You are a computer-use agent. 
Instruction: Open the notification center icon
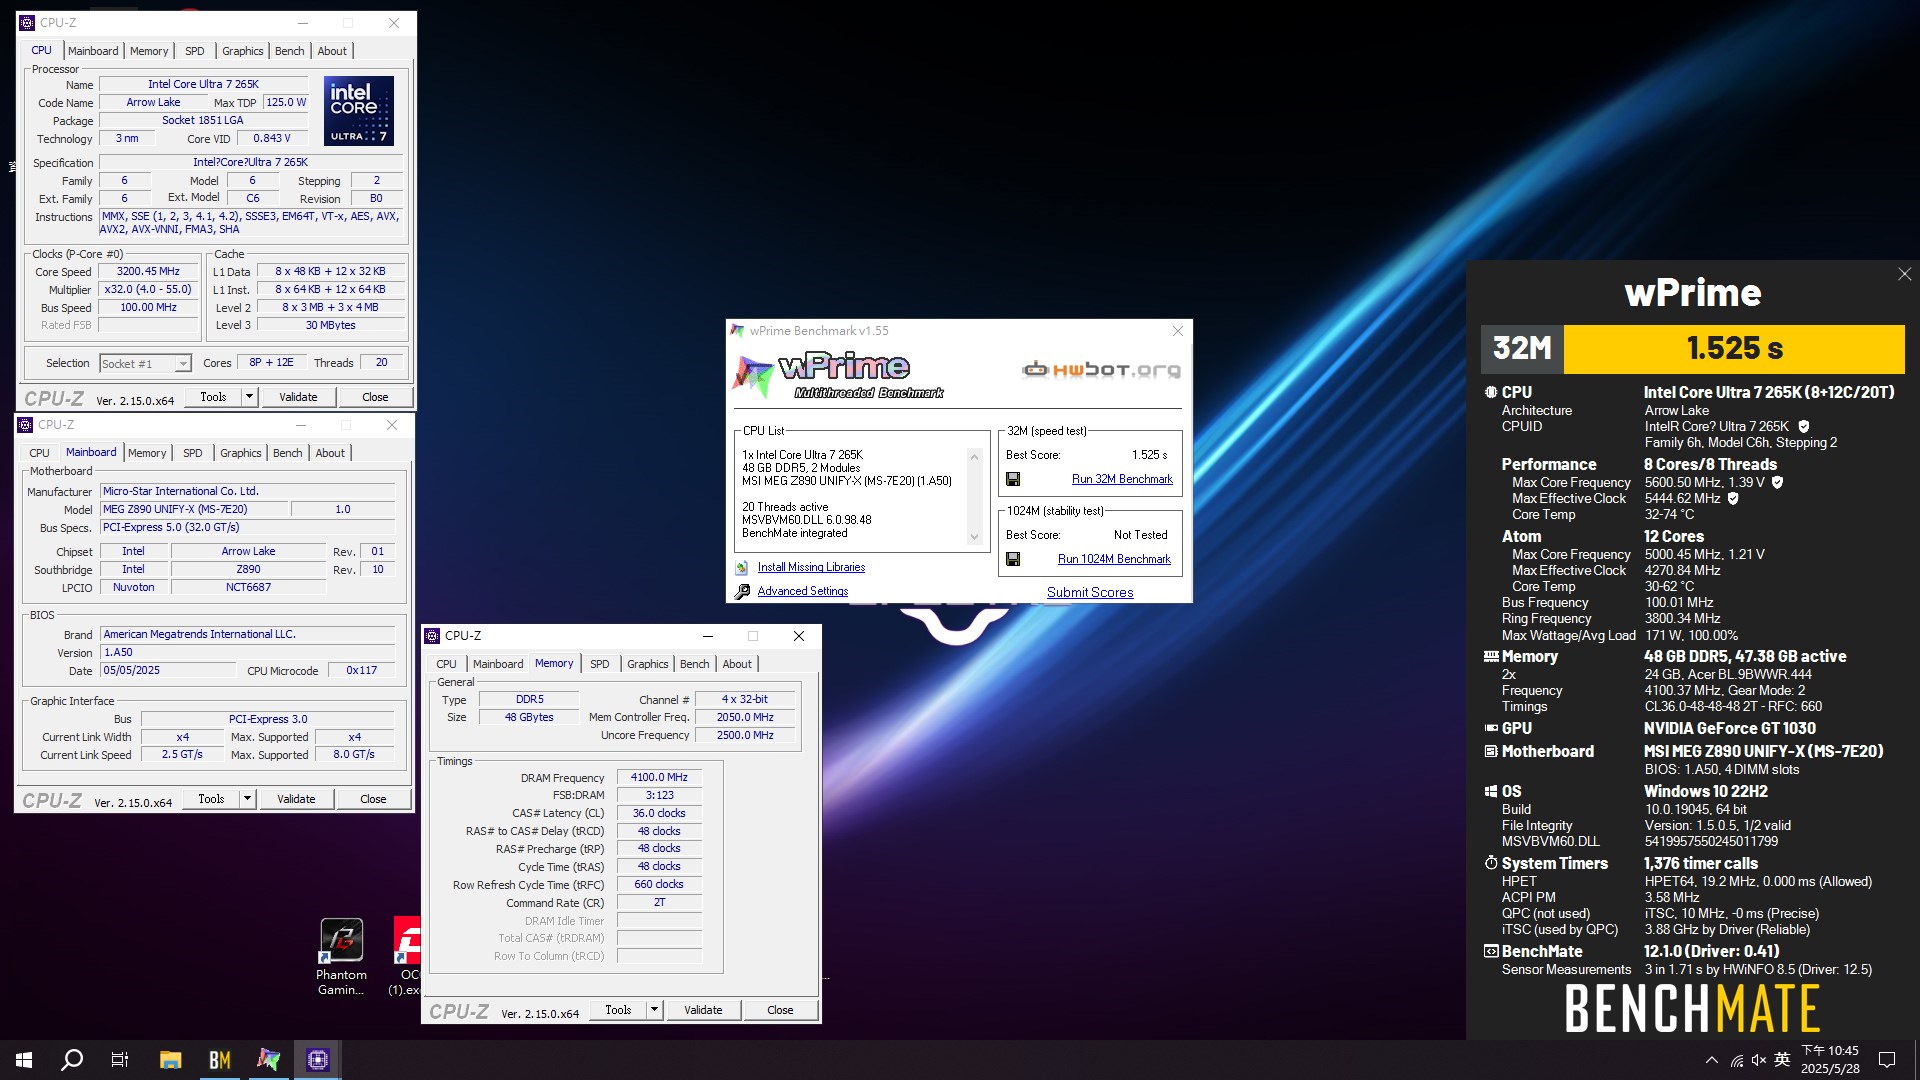point(1887,1060)
